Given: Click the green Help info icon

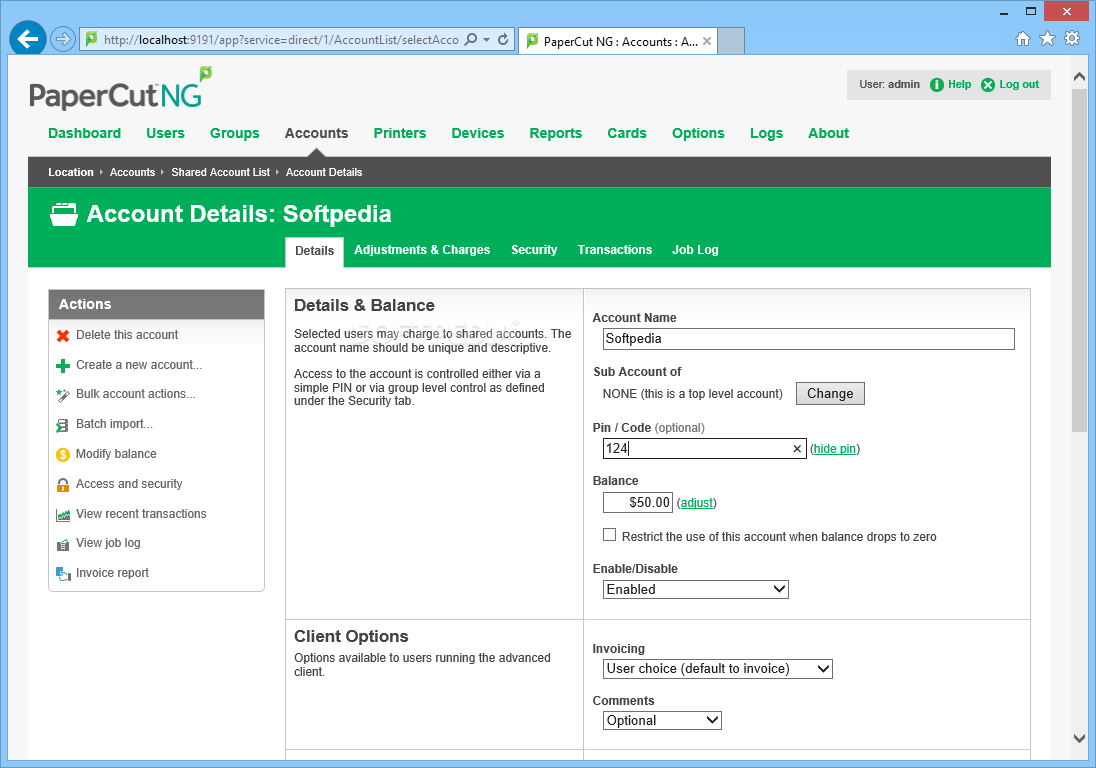Looking at the screenshot, I should point(937,85).
